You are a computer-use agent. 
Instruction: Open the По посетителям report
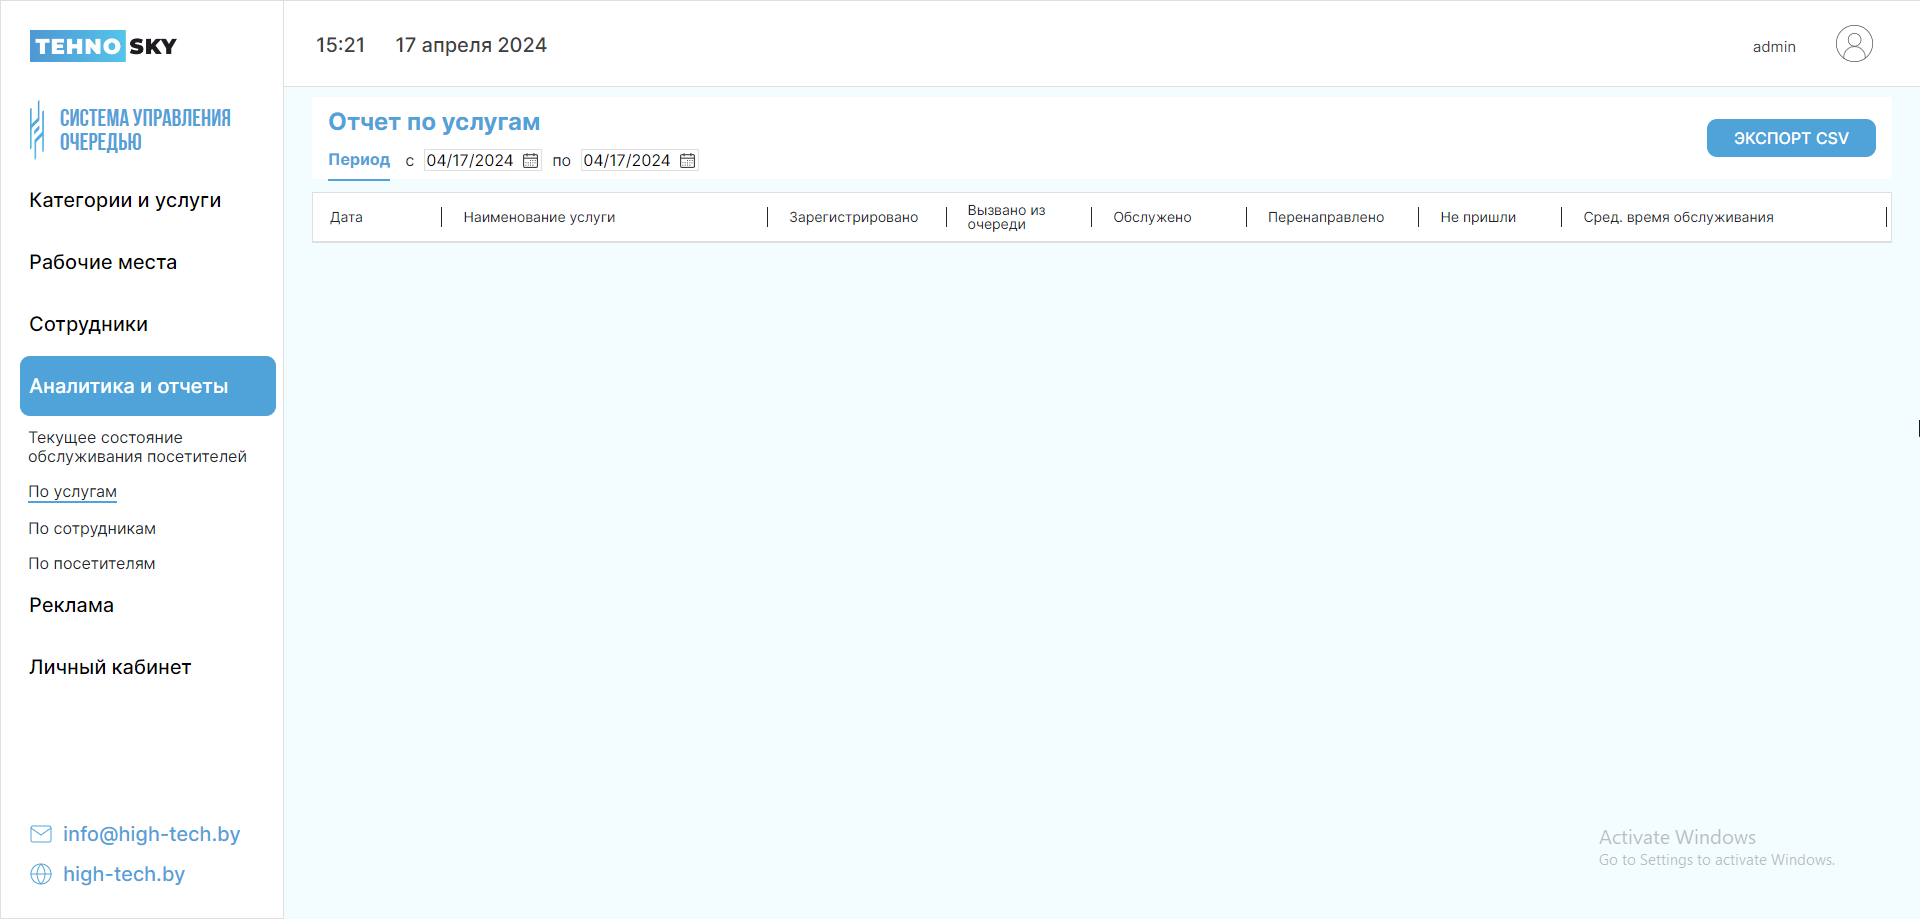92,564
